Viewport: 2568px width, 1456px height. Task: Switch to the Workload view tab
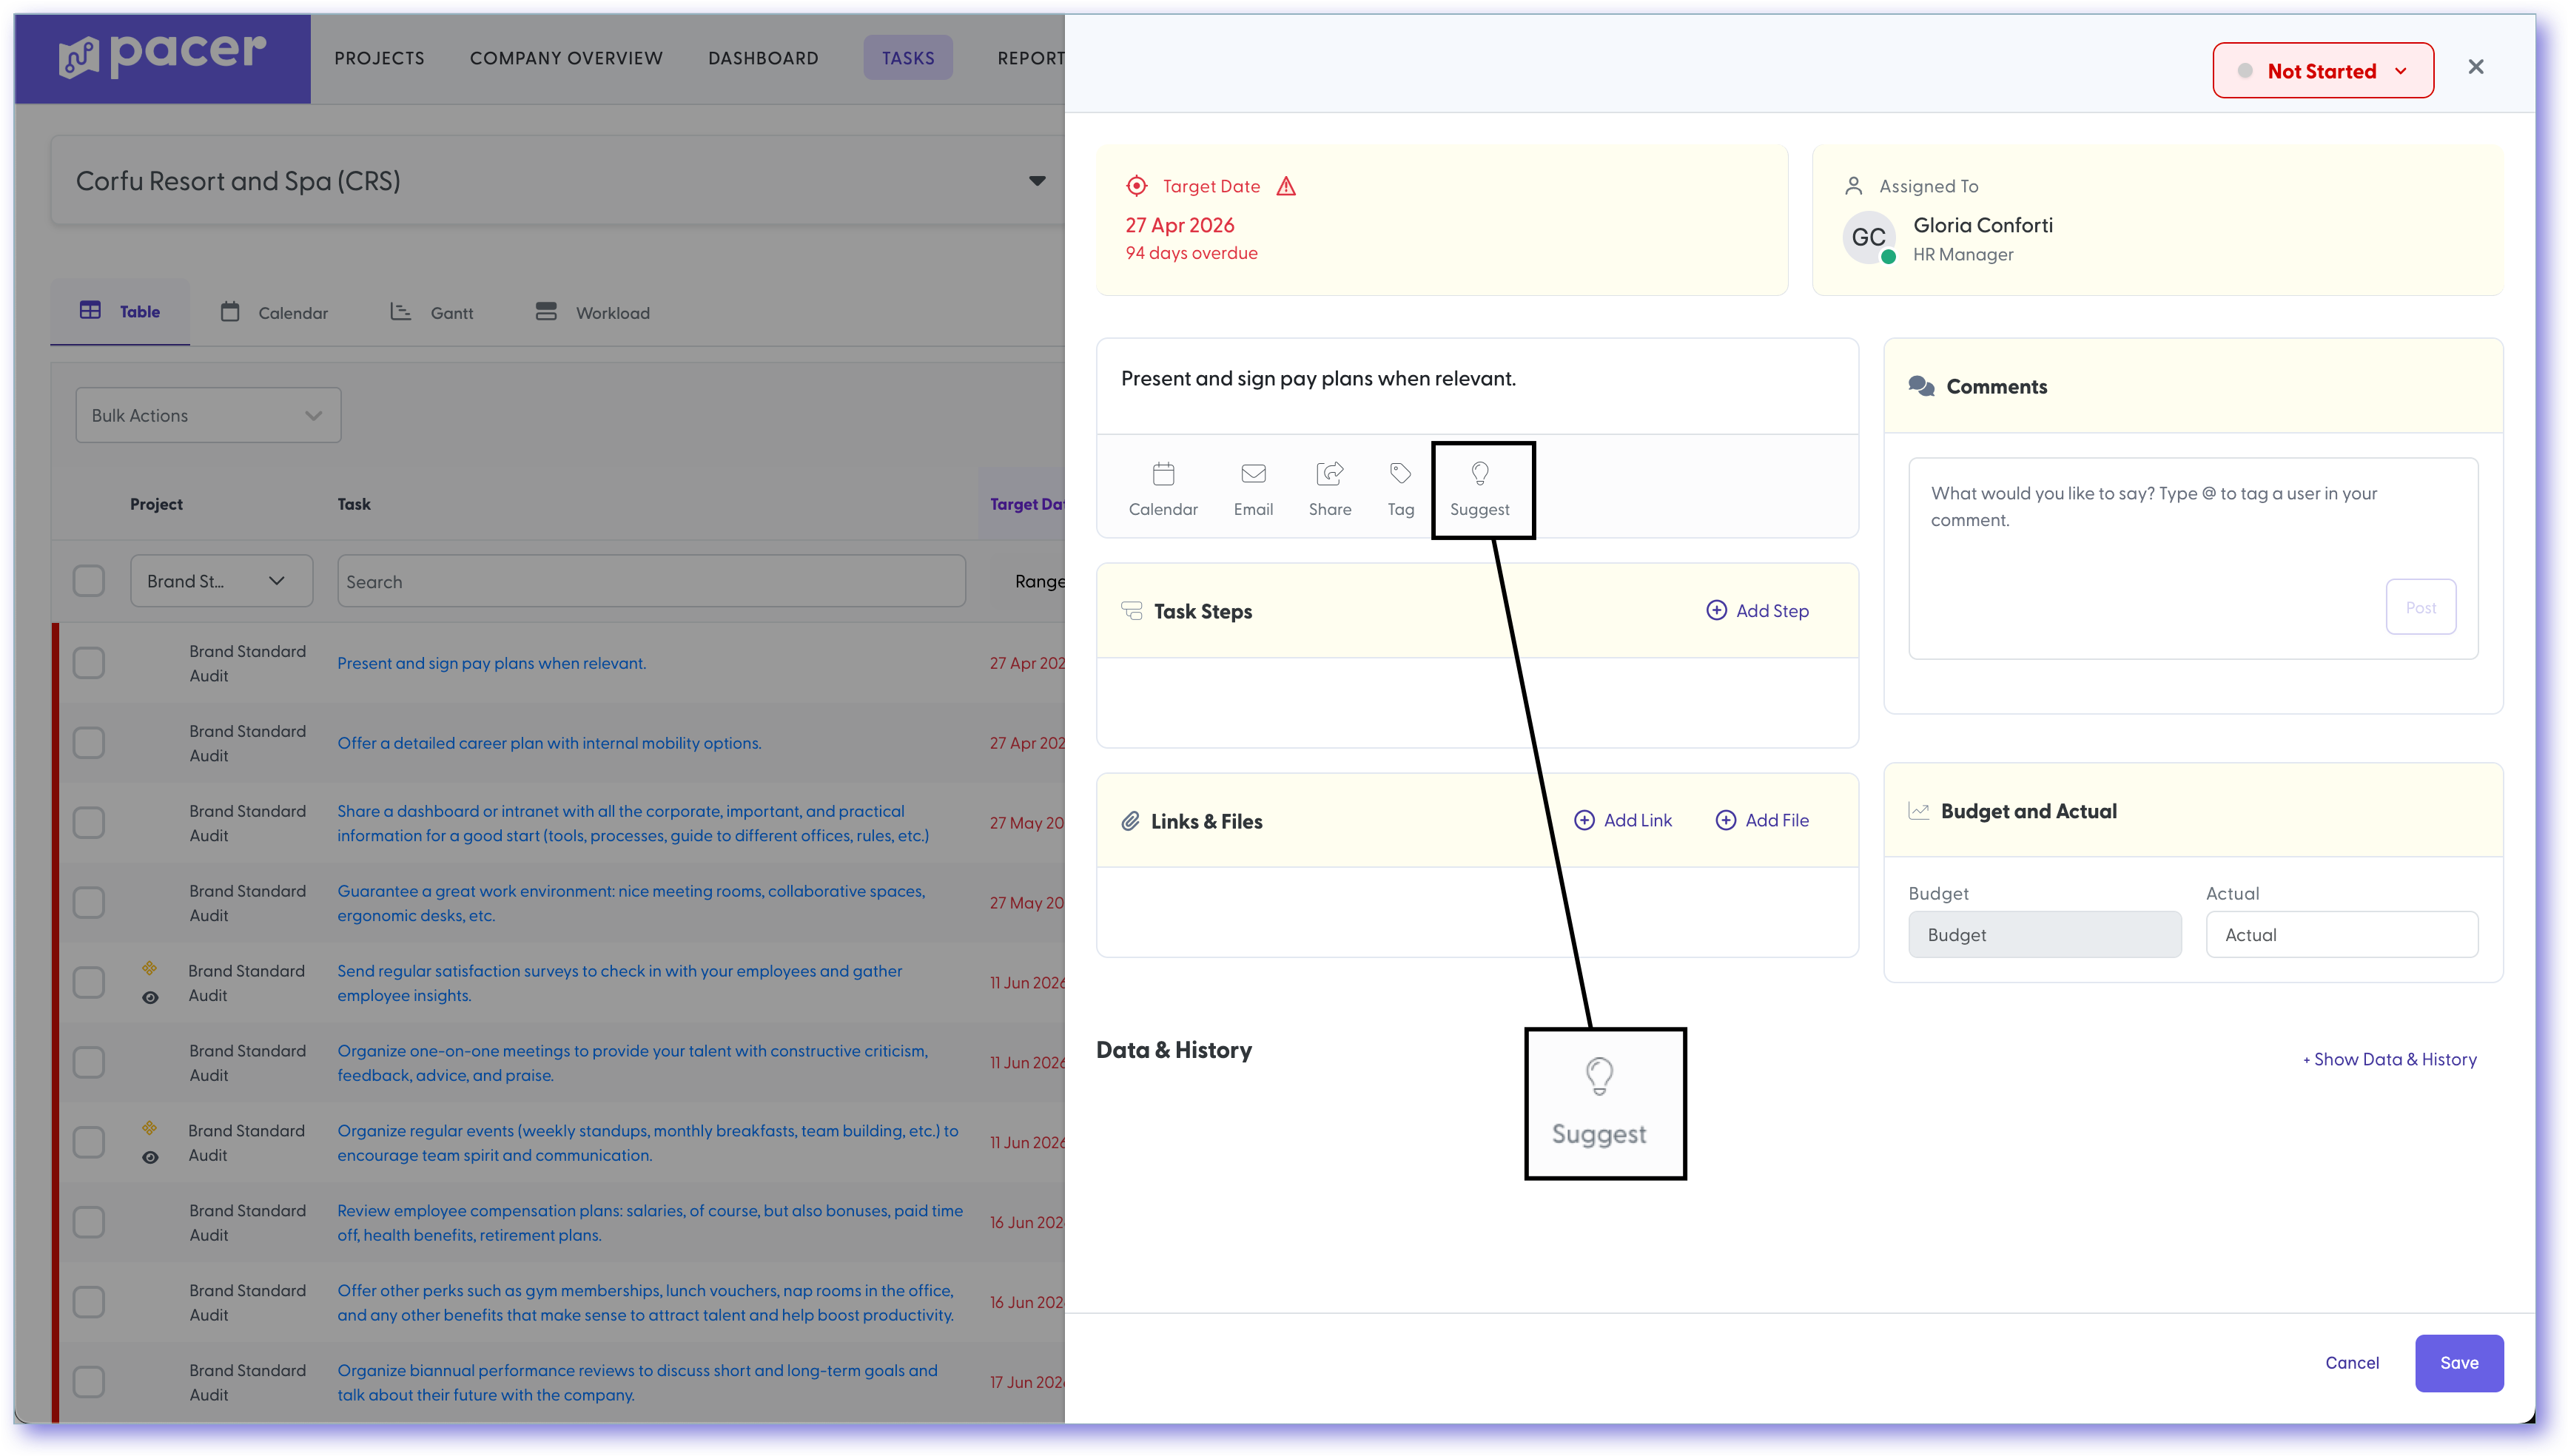pyautogui.click(x=593, y=313)
